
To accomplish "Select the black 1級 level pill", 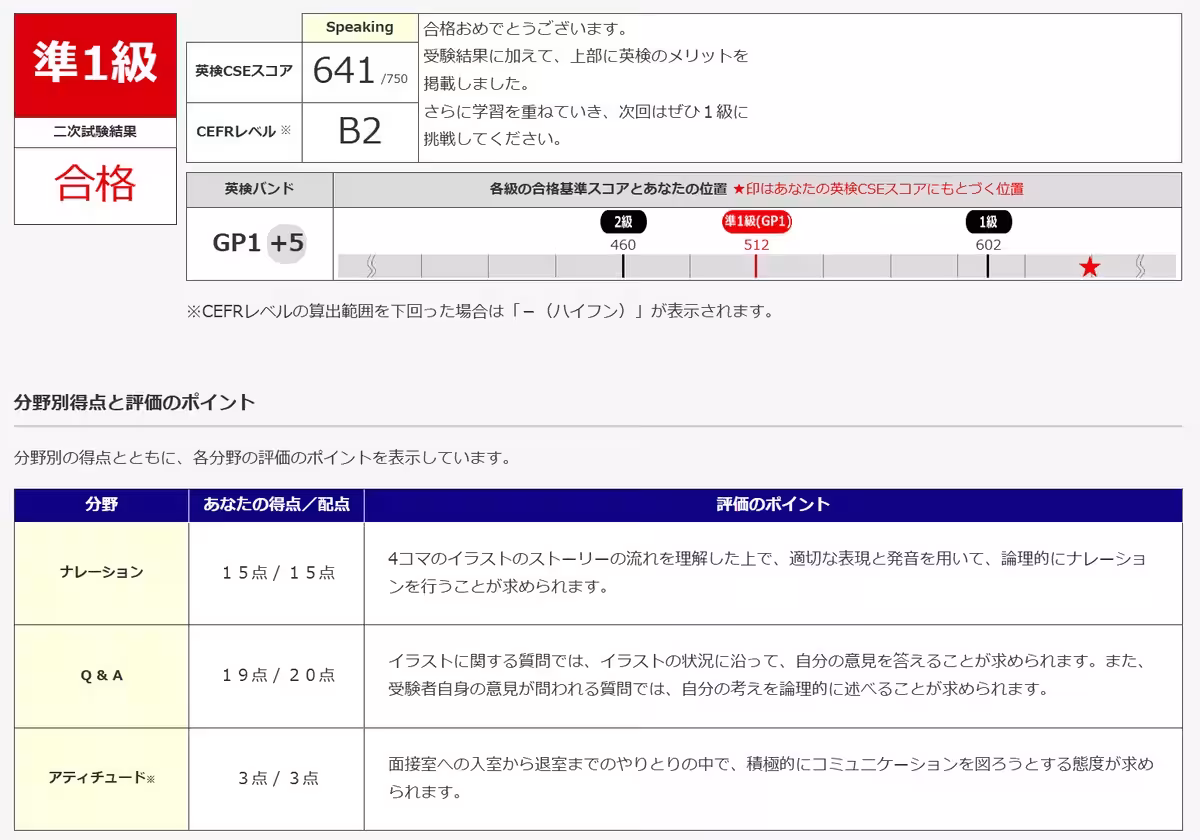I will [987, 222].
